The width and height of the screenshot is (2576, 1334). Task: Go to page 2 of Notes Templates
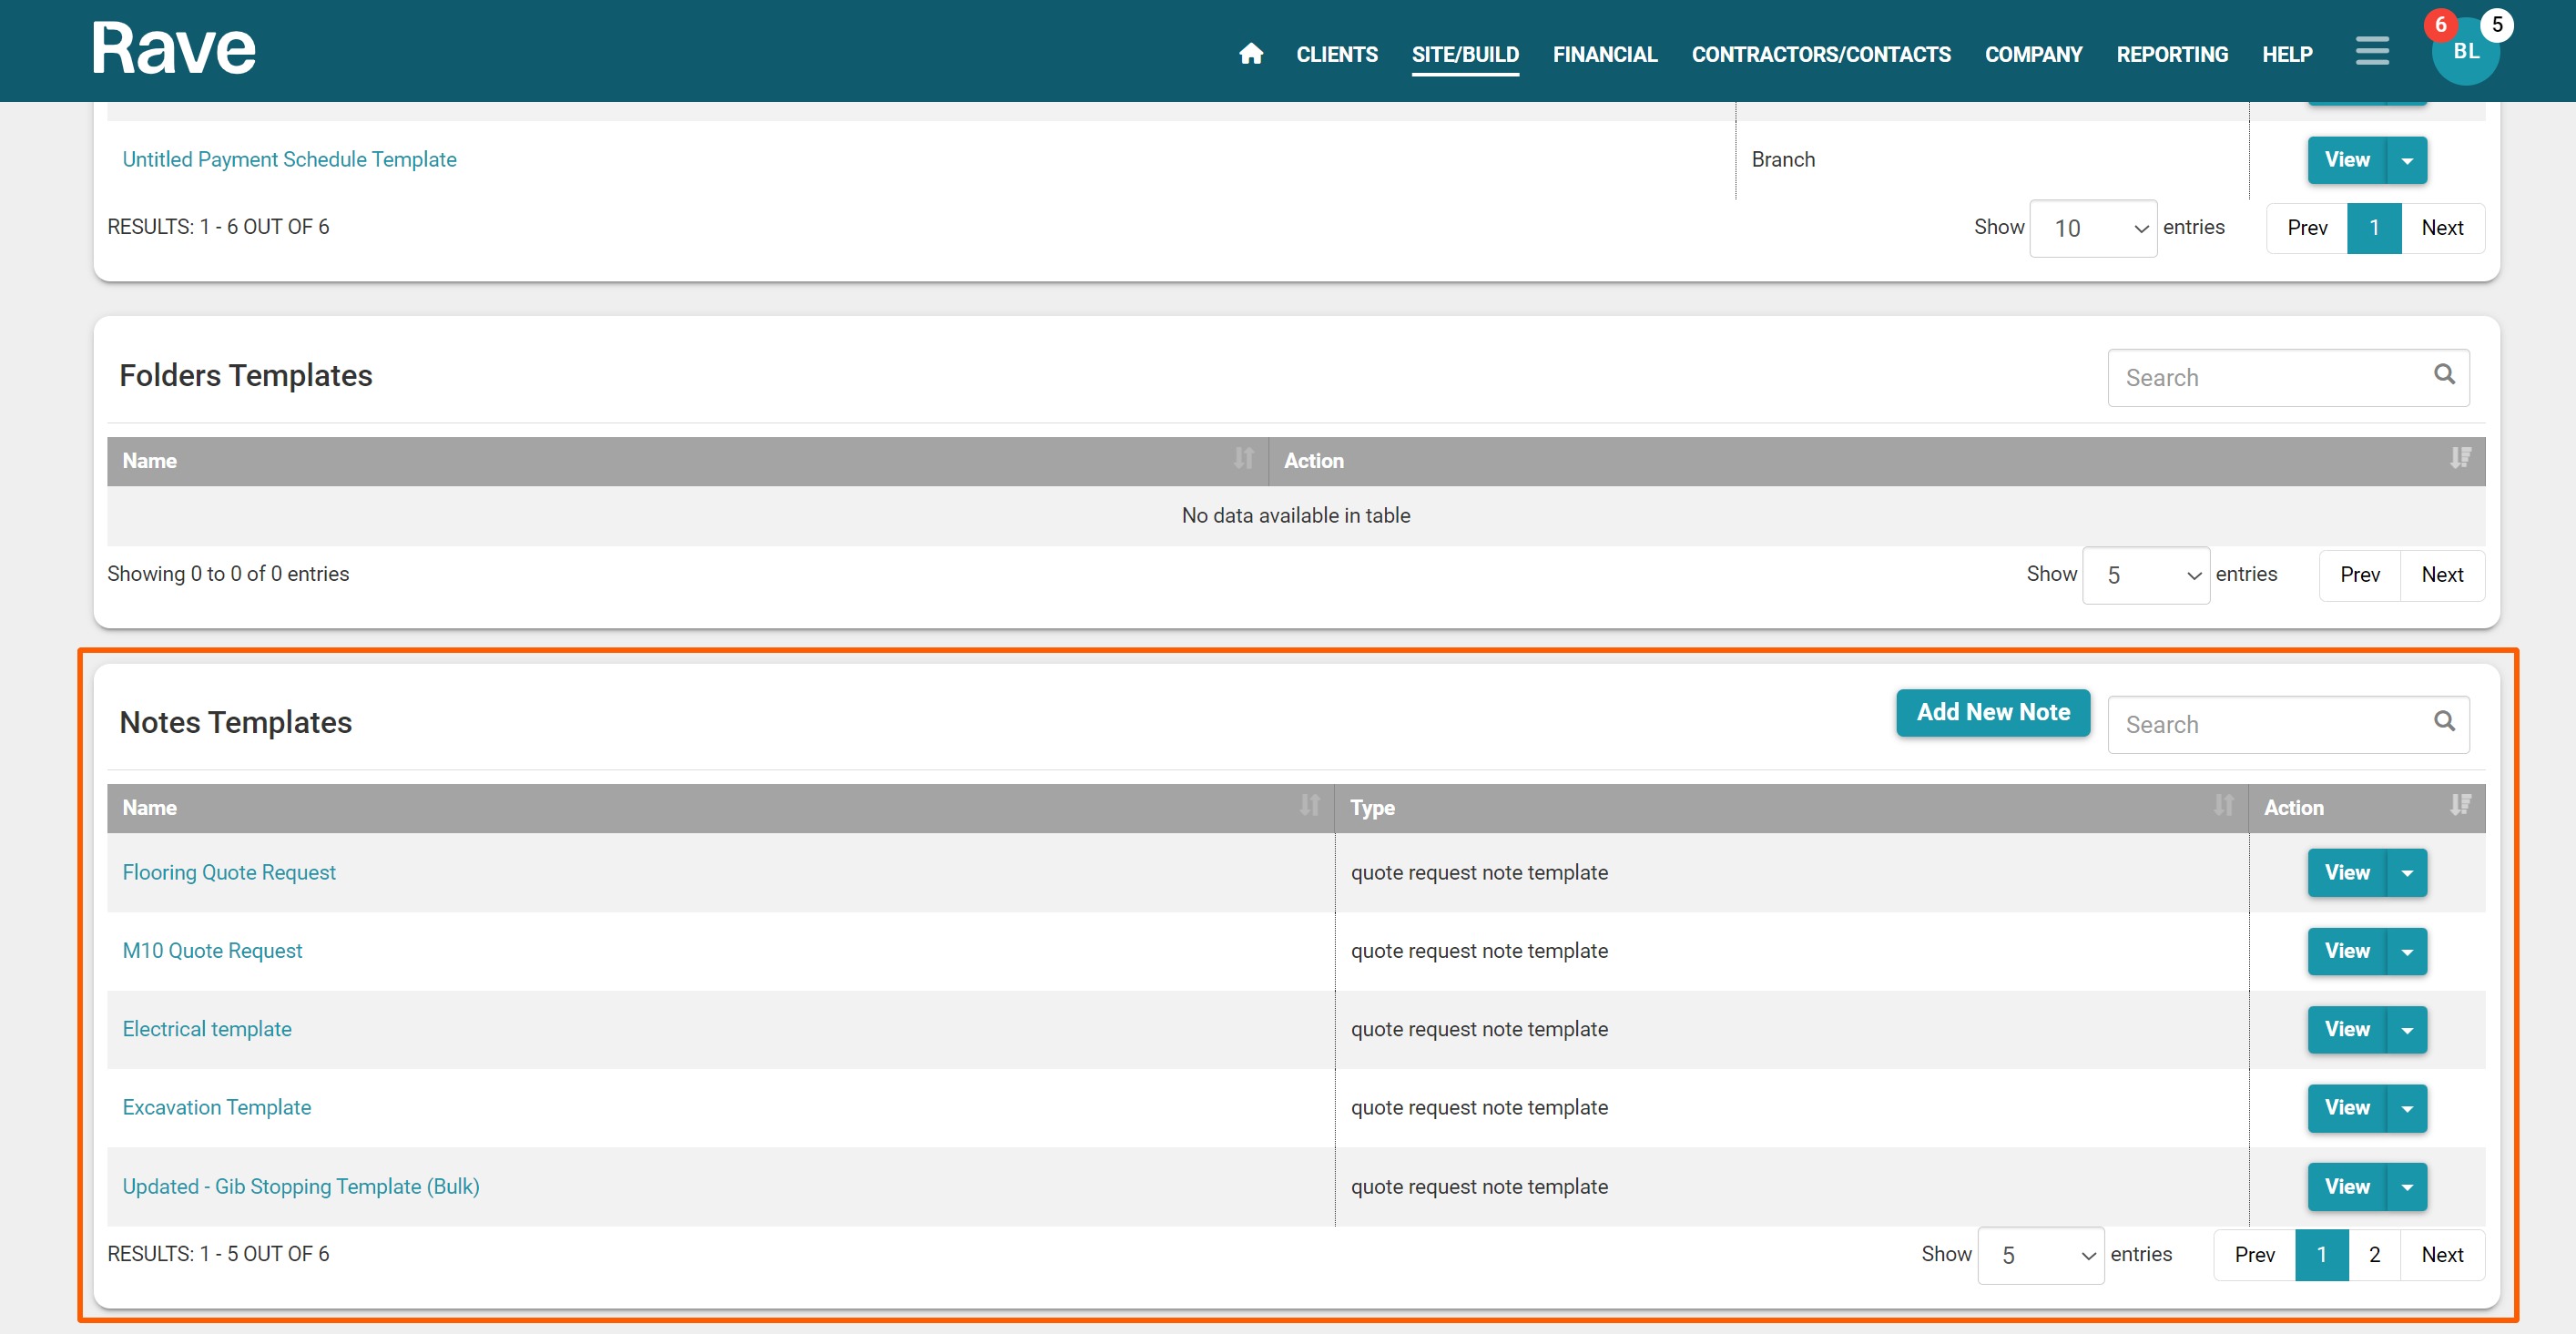coord(2373,1255)
